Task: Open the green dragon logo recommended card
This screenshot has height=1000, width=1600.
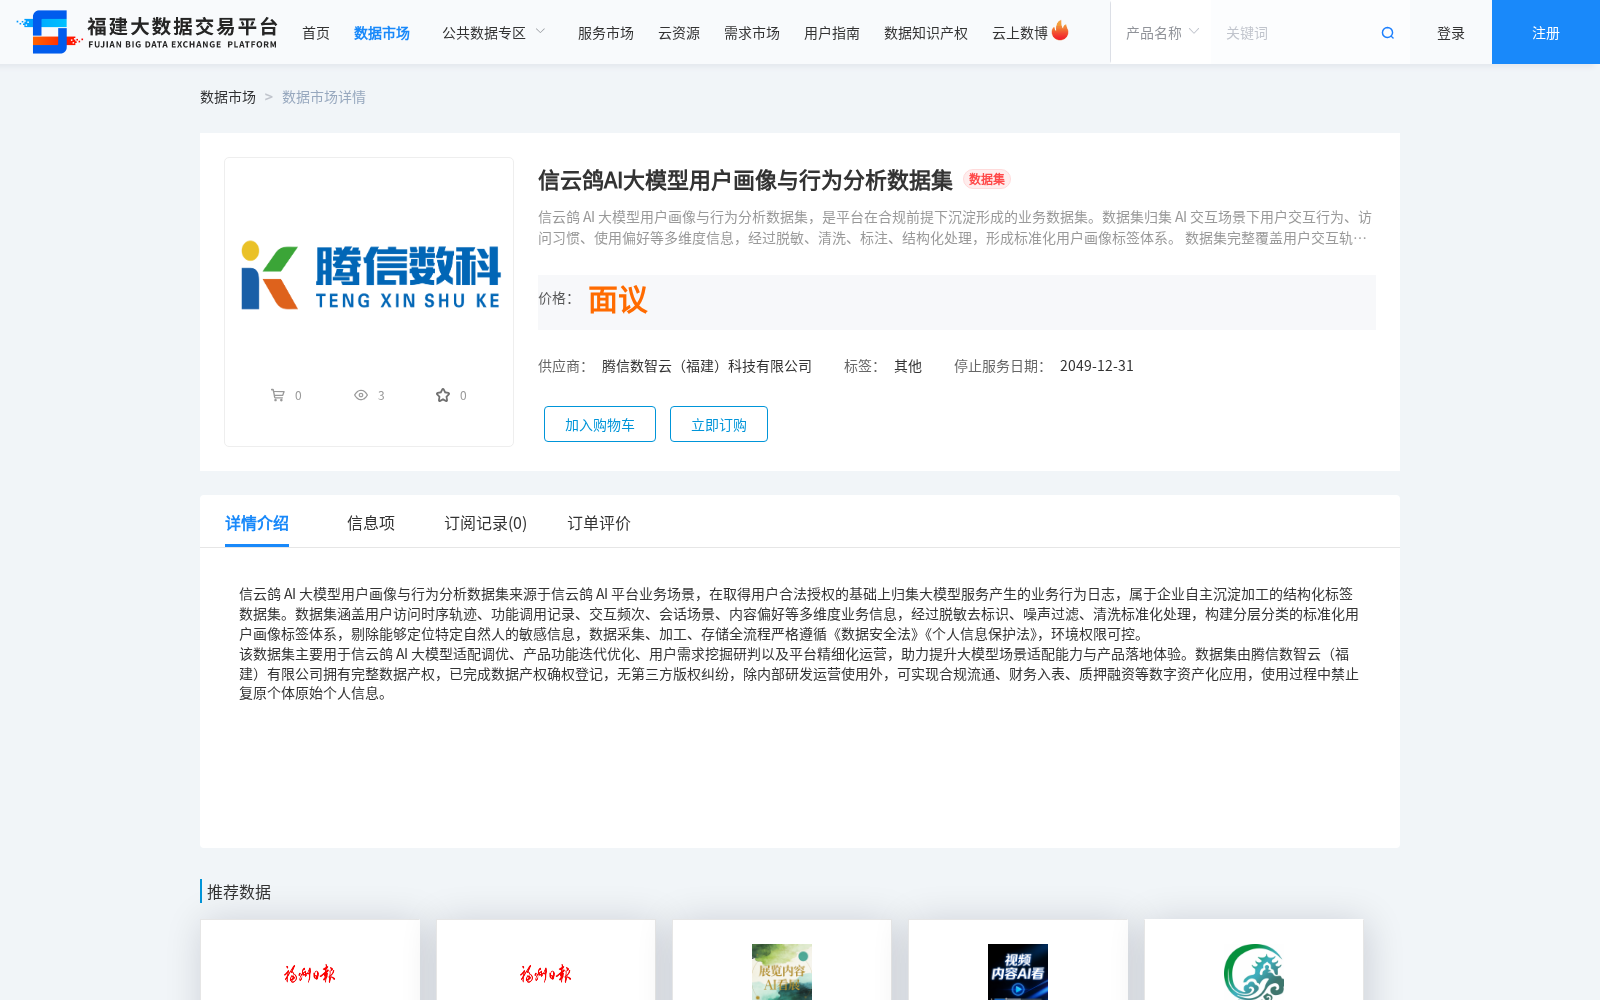Action: pos(1254,960)
